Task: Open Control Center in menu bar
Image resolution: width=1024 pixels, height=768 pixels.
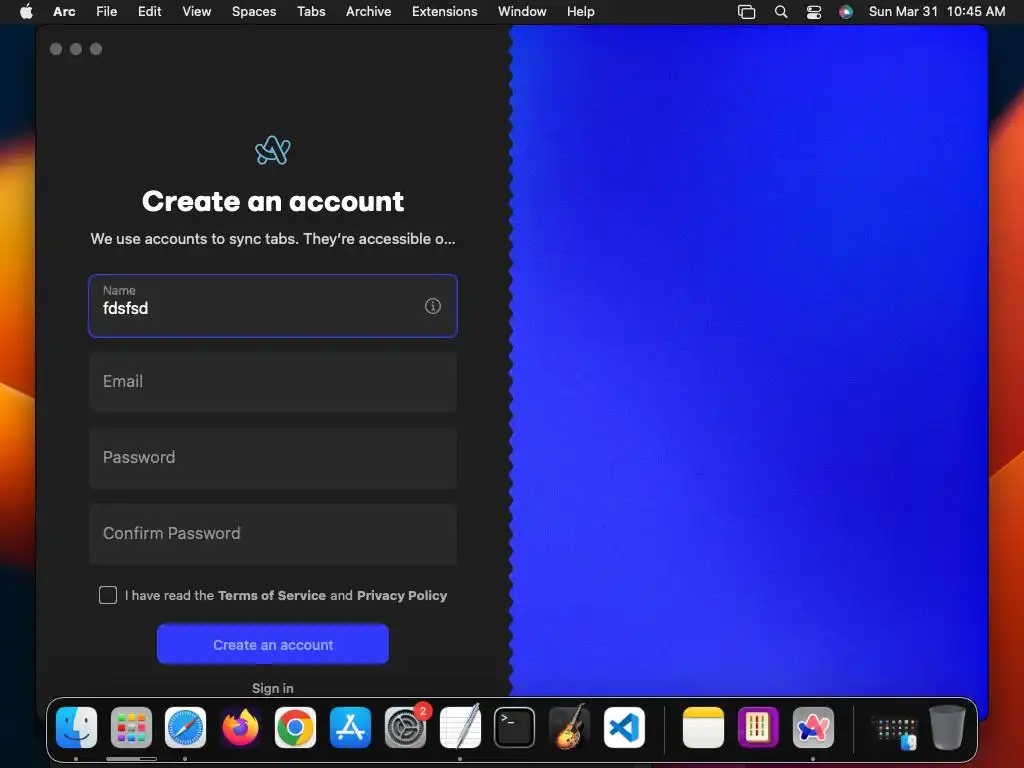Action: 814,12
